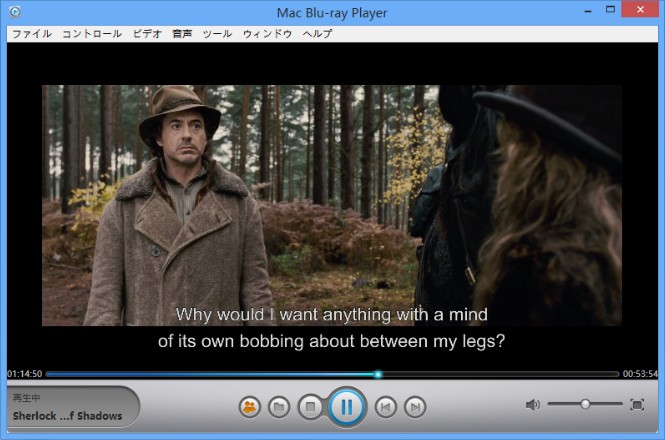Open the 音声 menu
Image resolution: width=665 pixels, height=440 pixels.
point(182,34)
